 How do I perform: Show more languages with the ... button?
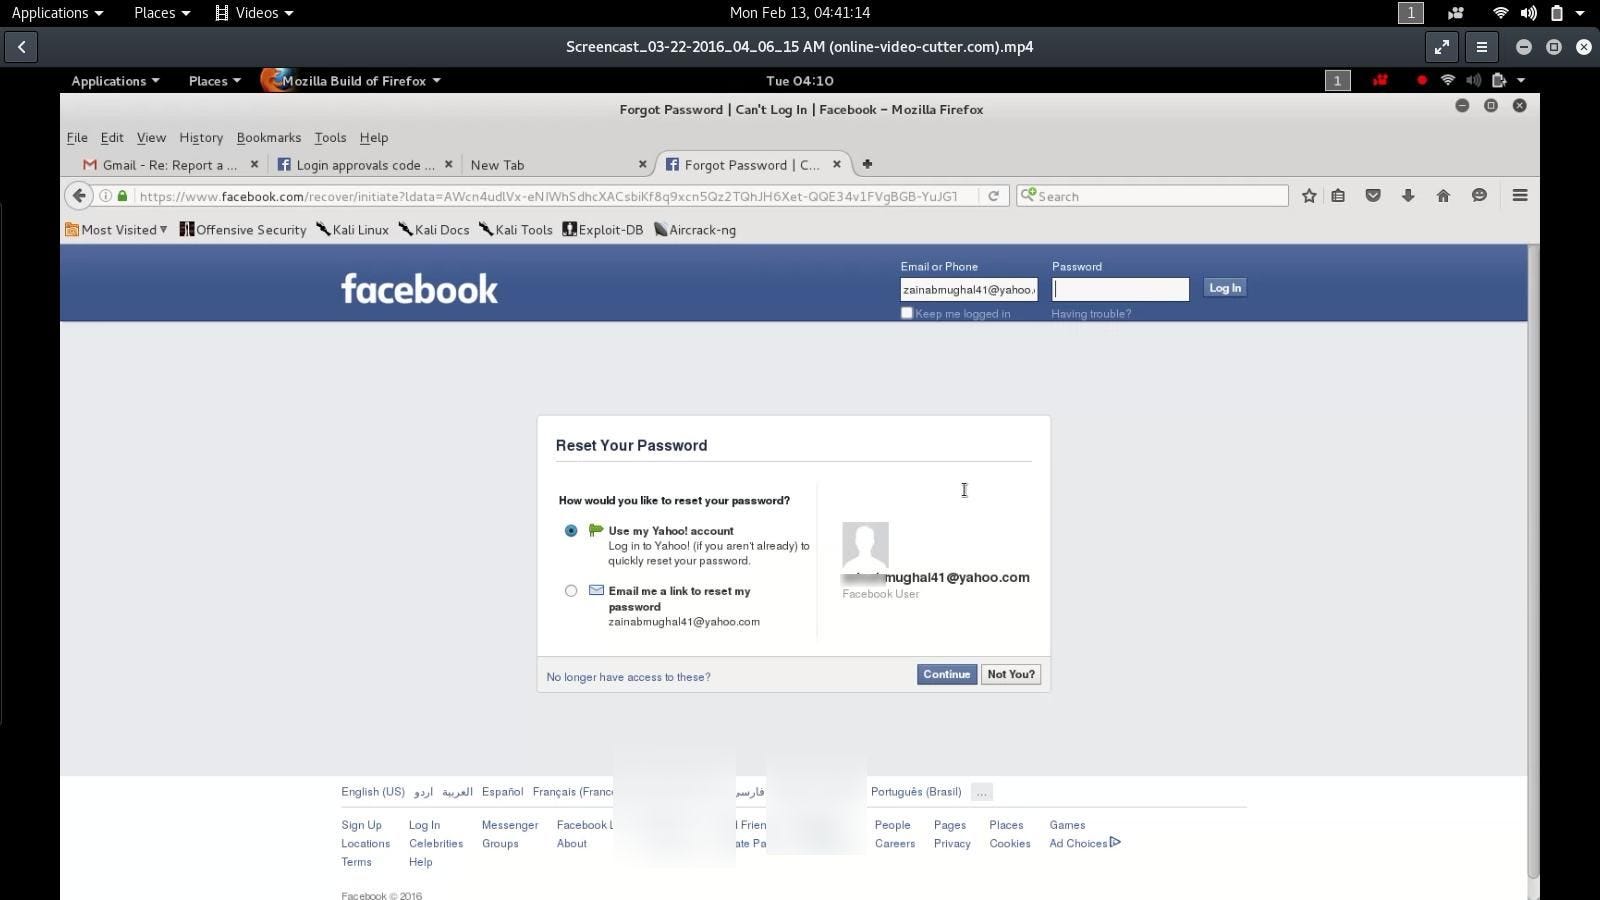(x=981, y=792)
